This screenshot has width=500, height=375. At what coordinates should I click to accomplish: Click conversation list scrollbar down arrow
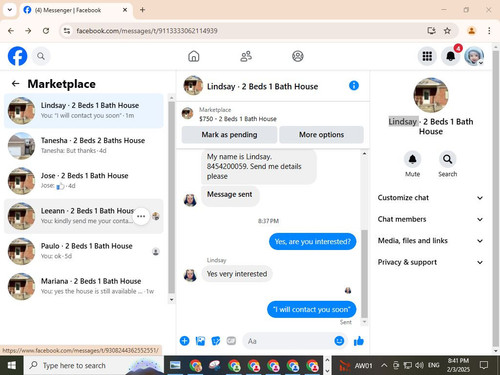171,299
